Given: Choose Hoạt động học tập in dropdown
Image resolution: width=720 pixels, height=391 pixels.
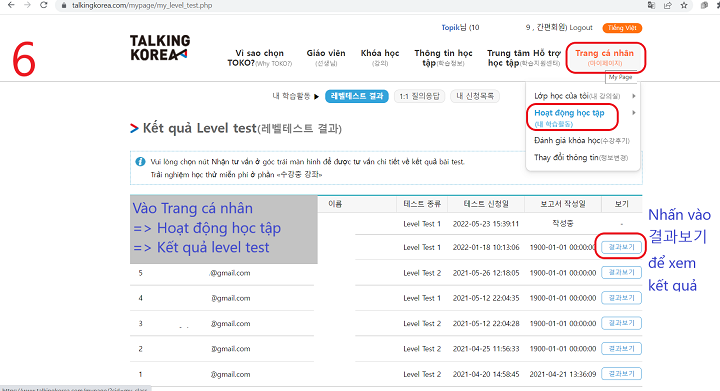Looking at the screenshot, I should click(x=569, y=117).
